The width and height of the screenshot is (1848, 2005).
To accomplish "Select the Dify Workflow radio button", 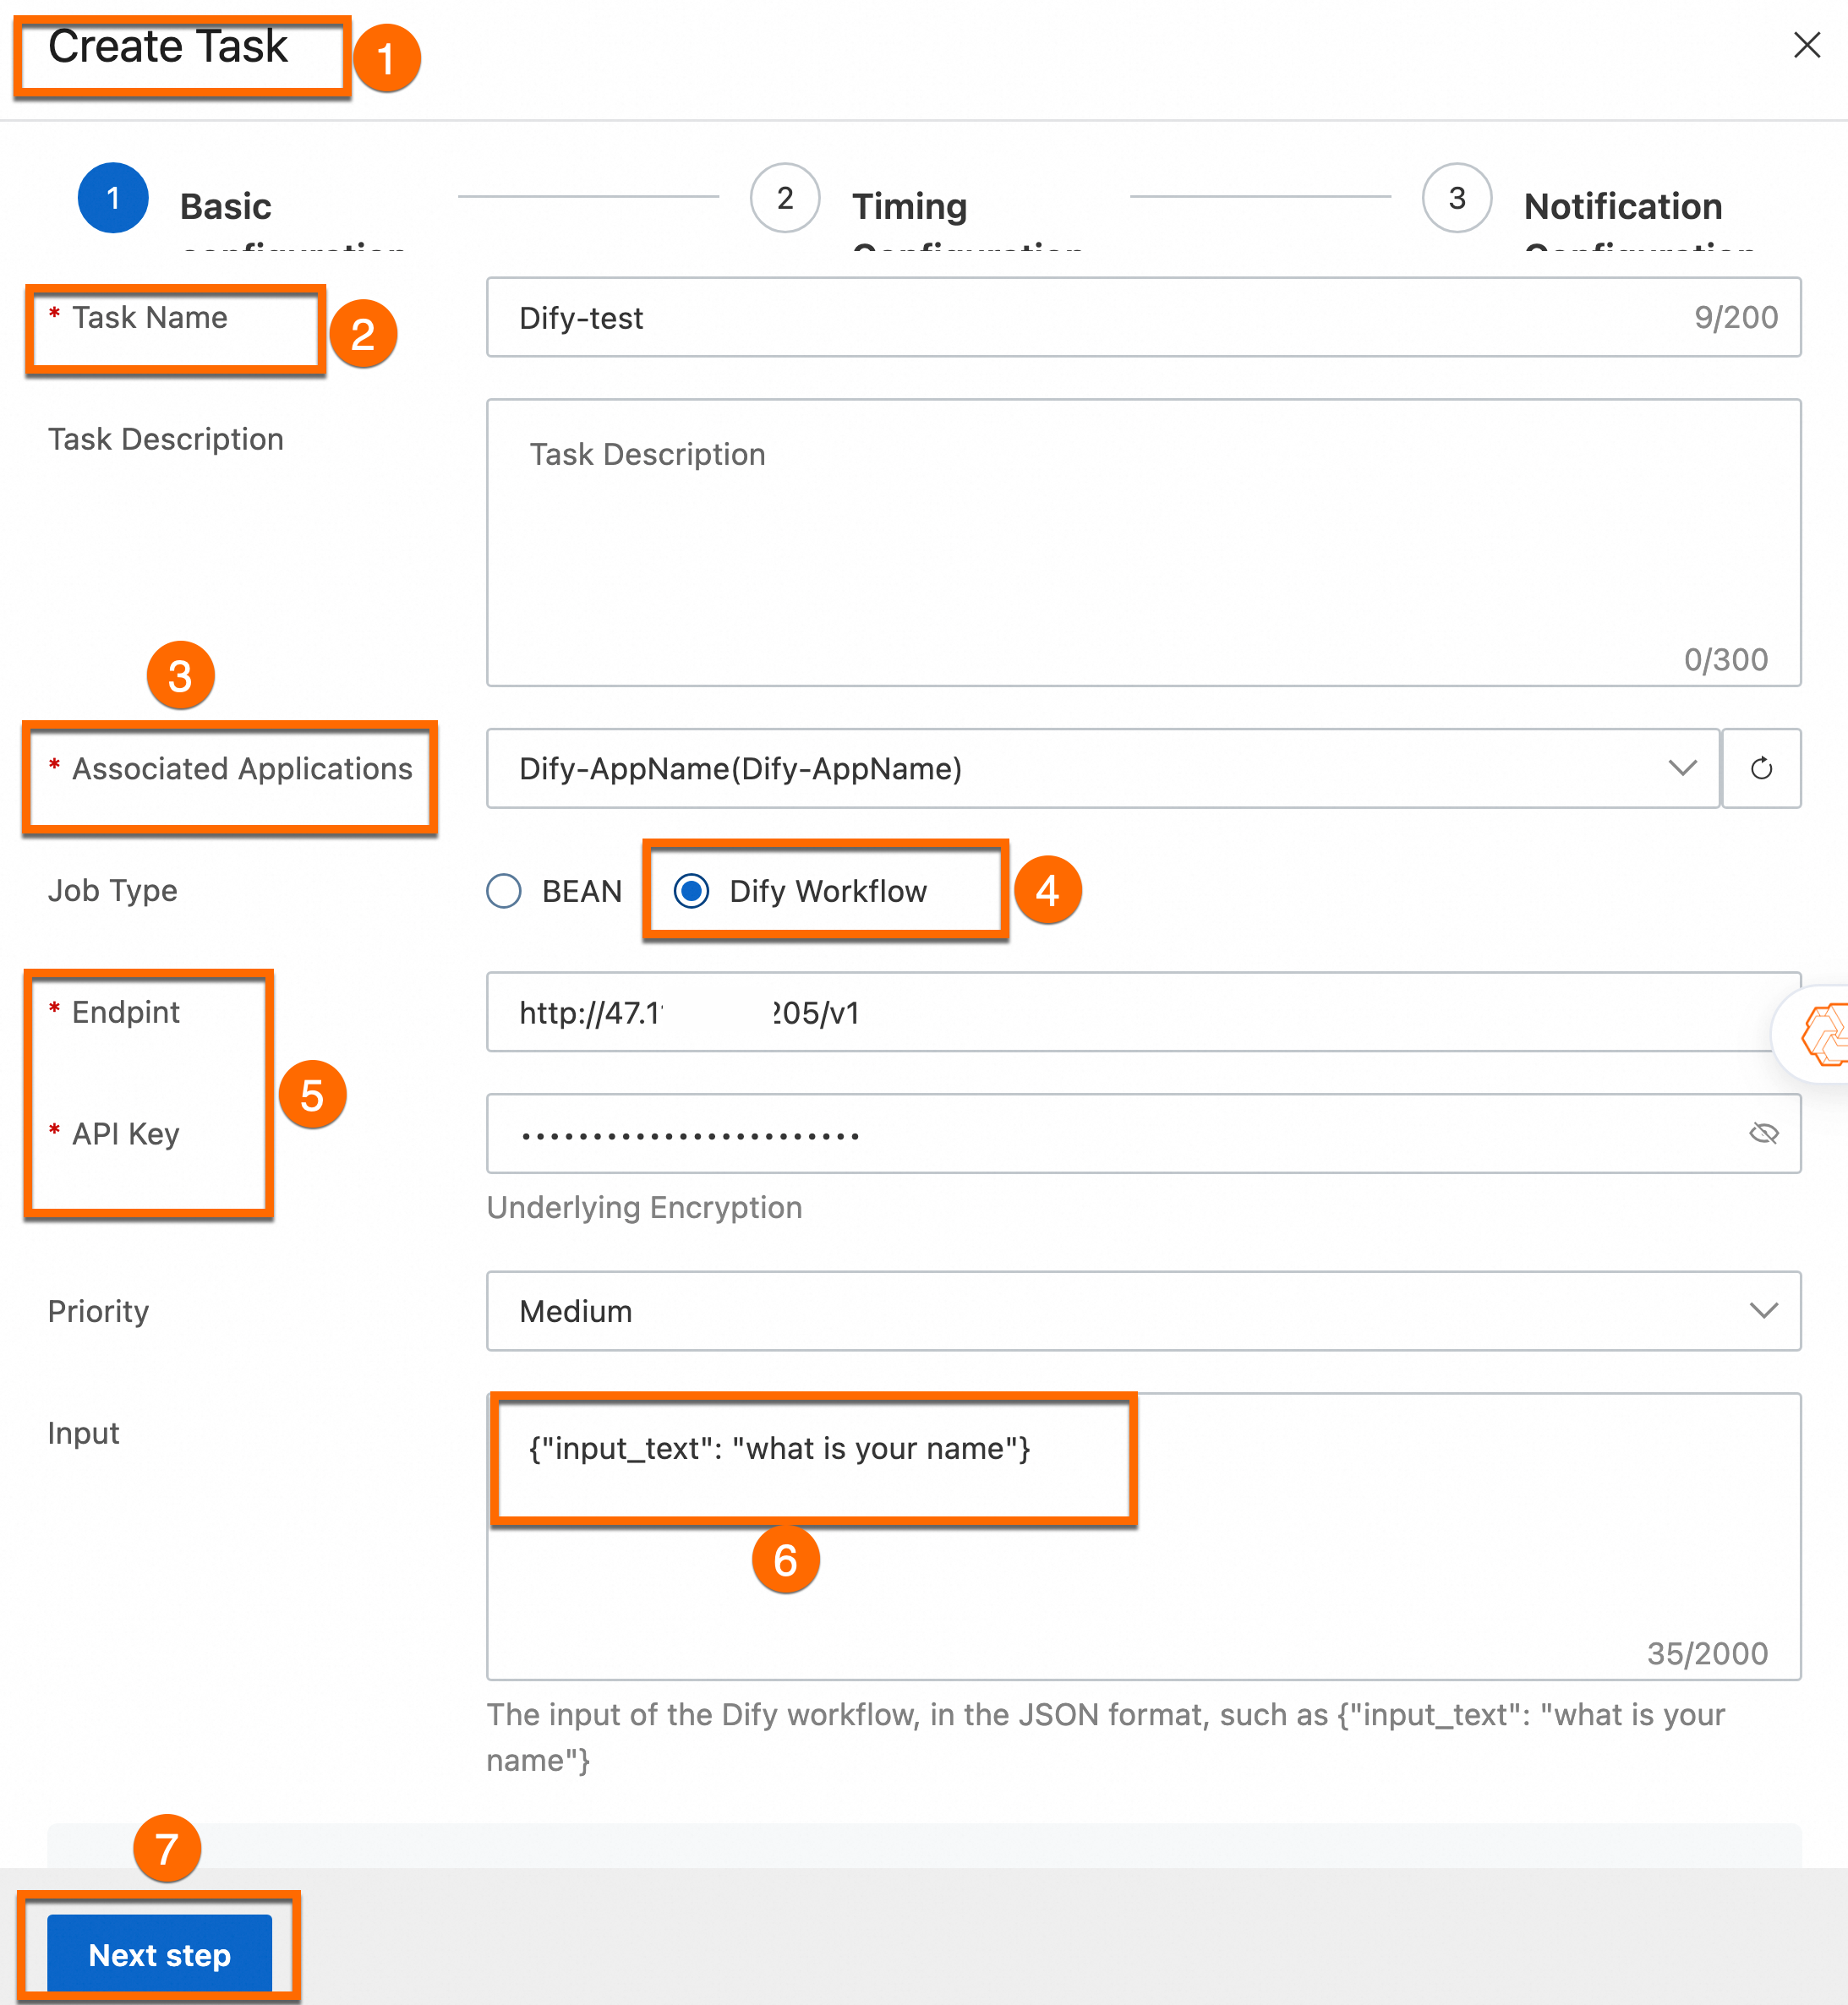I will [691, 891].
